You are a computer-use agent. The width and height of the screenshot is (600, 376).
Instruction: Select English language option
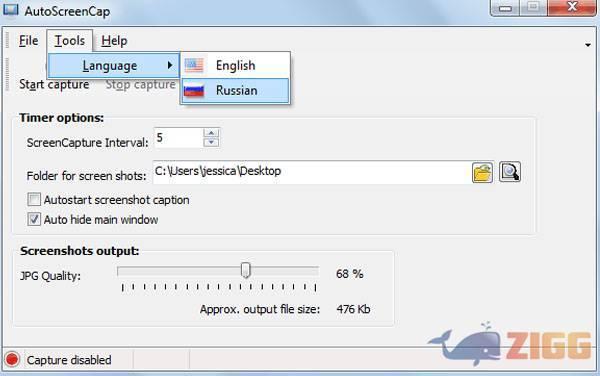(x=235, y=65)
